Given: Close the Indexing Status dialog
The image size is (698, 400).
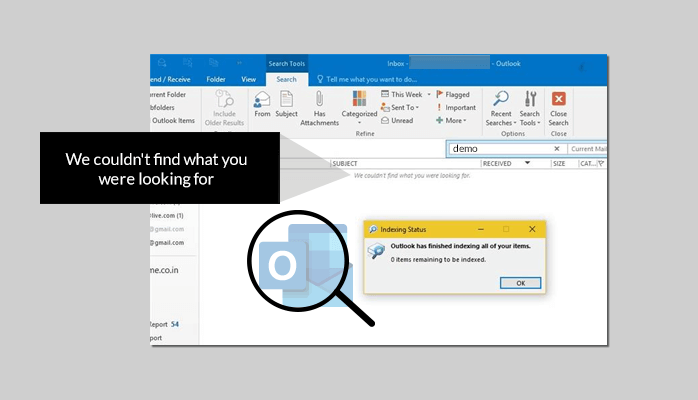Looking at the screenshot, I should click(x=532, y=229).
